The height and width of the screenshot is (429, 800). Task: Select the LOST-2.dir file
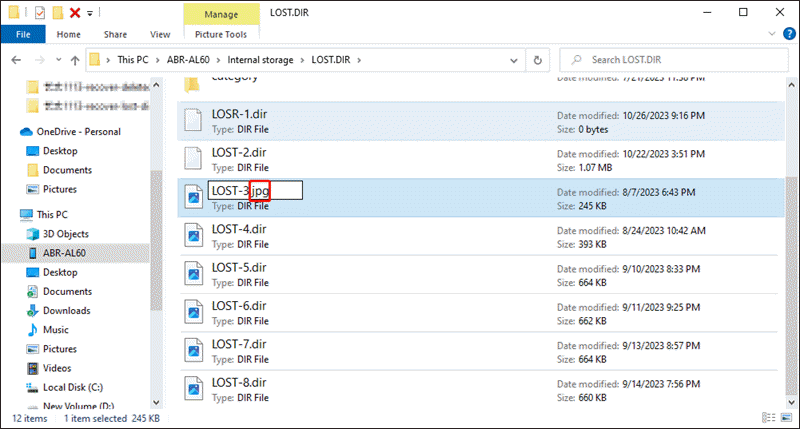(x=481, y=160)
